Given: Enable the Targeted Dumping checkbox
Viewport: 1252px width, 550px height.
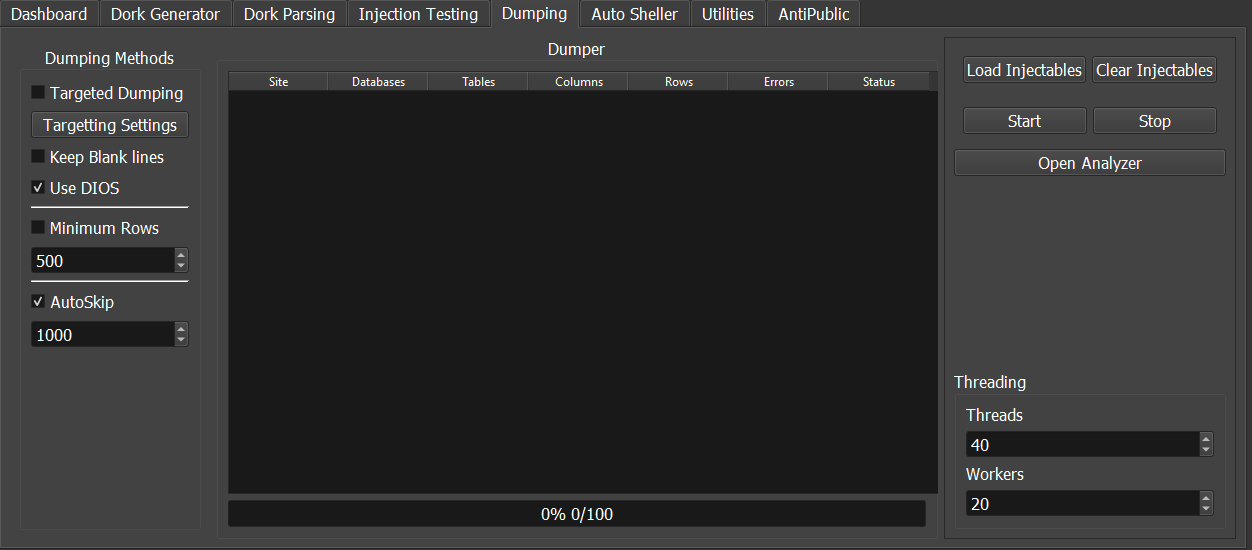Looking at the screenshot, I should [38, 93].
